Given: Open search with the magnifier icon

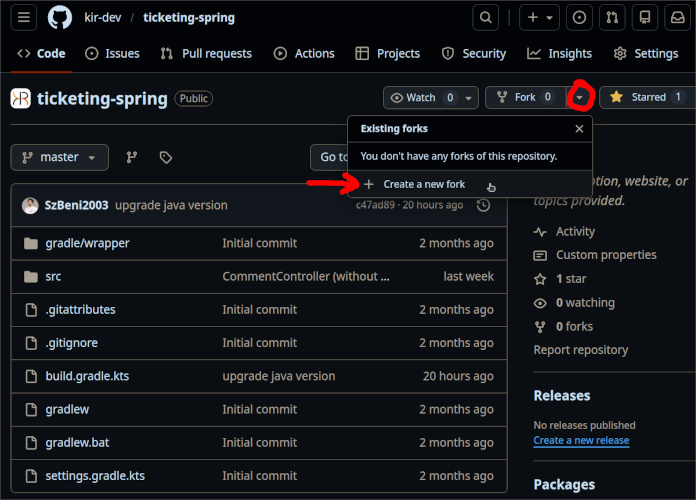Looking at the screenshot, I should coord(486,17).
